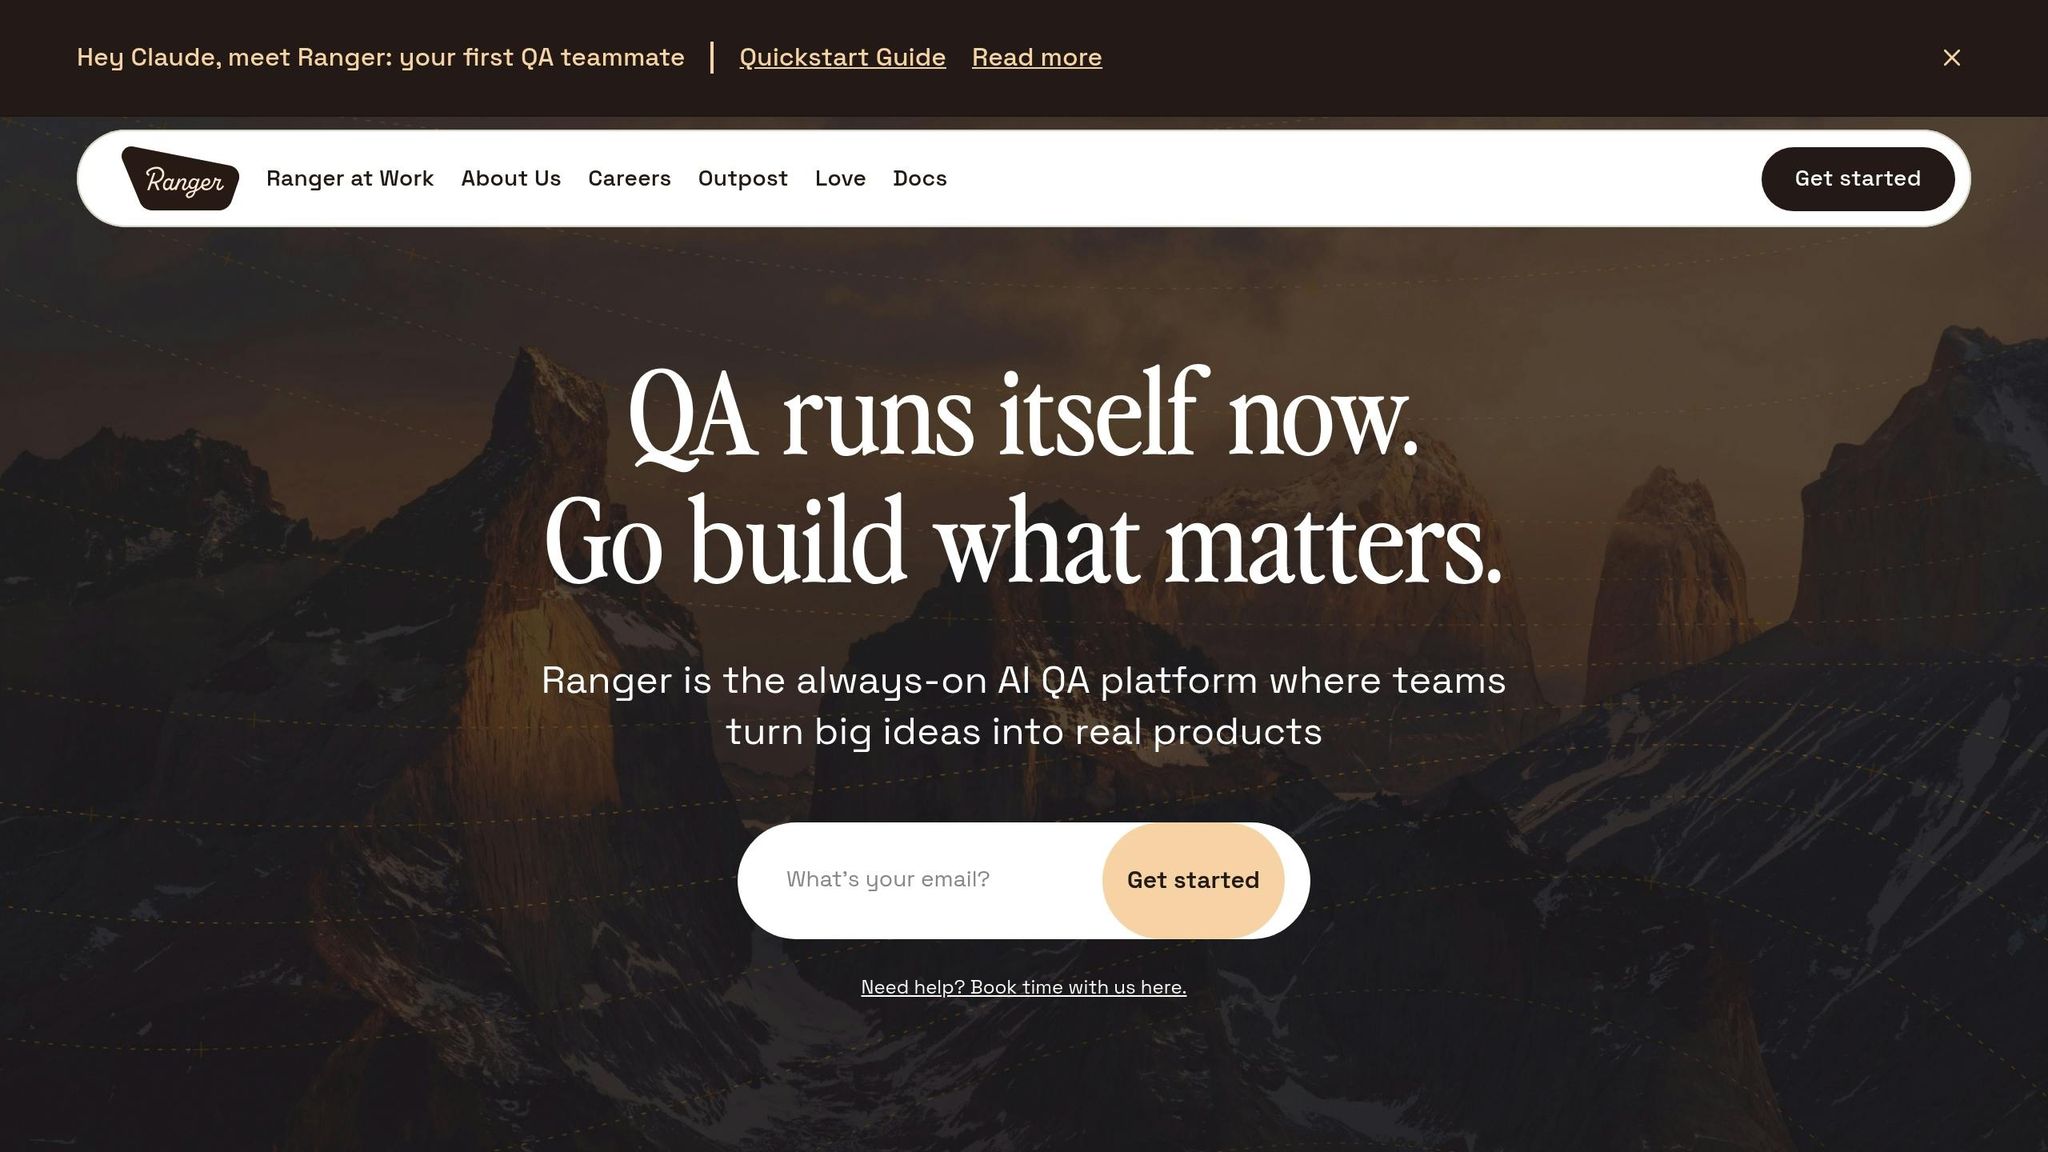Focus the What's your email field
The image size is (2048, 1152).
tap(920, 880)
